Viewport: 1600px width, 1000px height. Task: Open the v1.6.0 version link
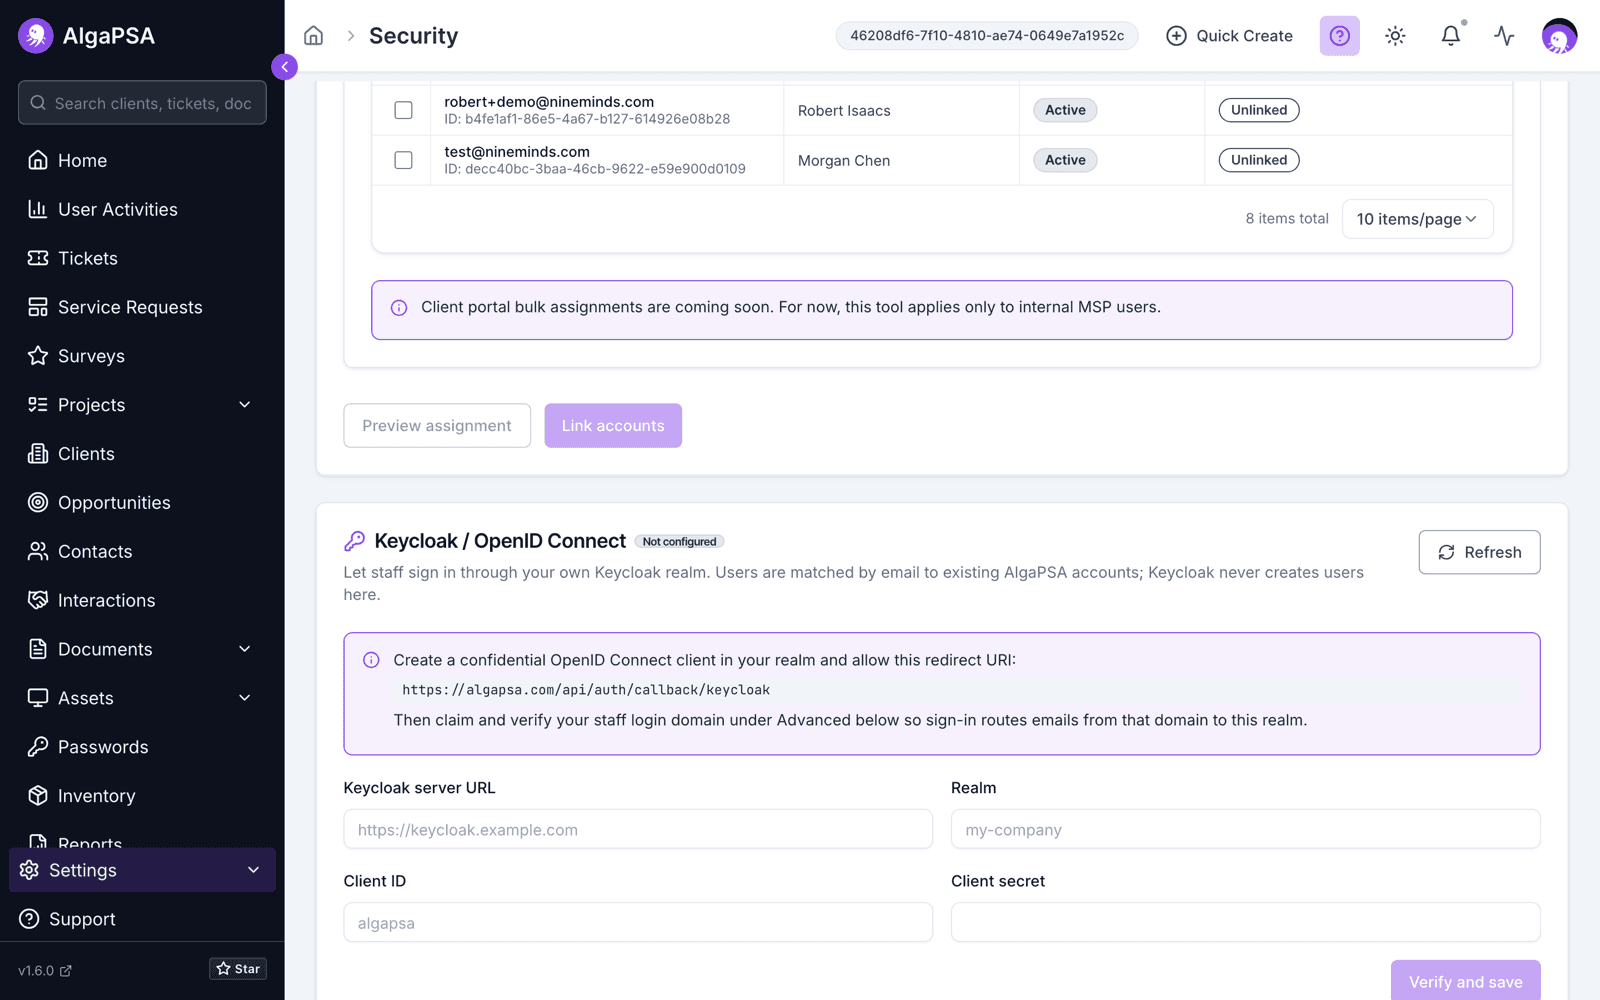click(x=45, y=971)
